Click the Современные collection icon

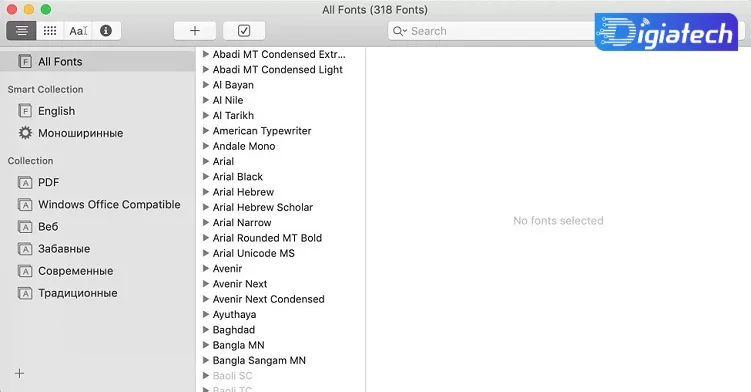point(25,271)
